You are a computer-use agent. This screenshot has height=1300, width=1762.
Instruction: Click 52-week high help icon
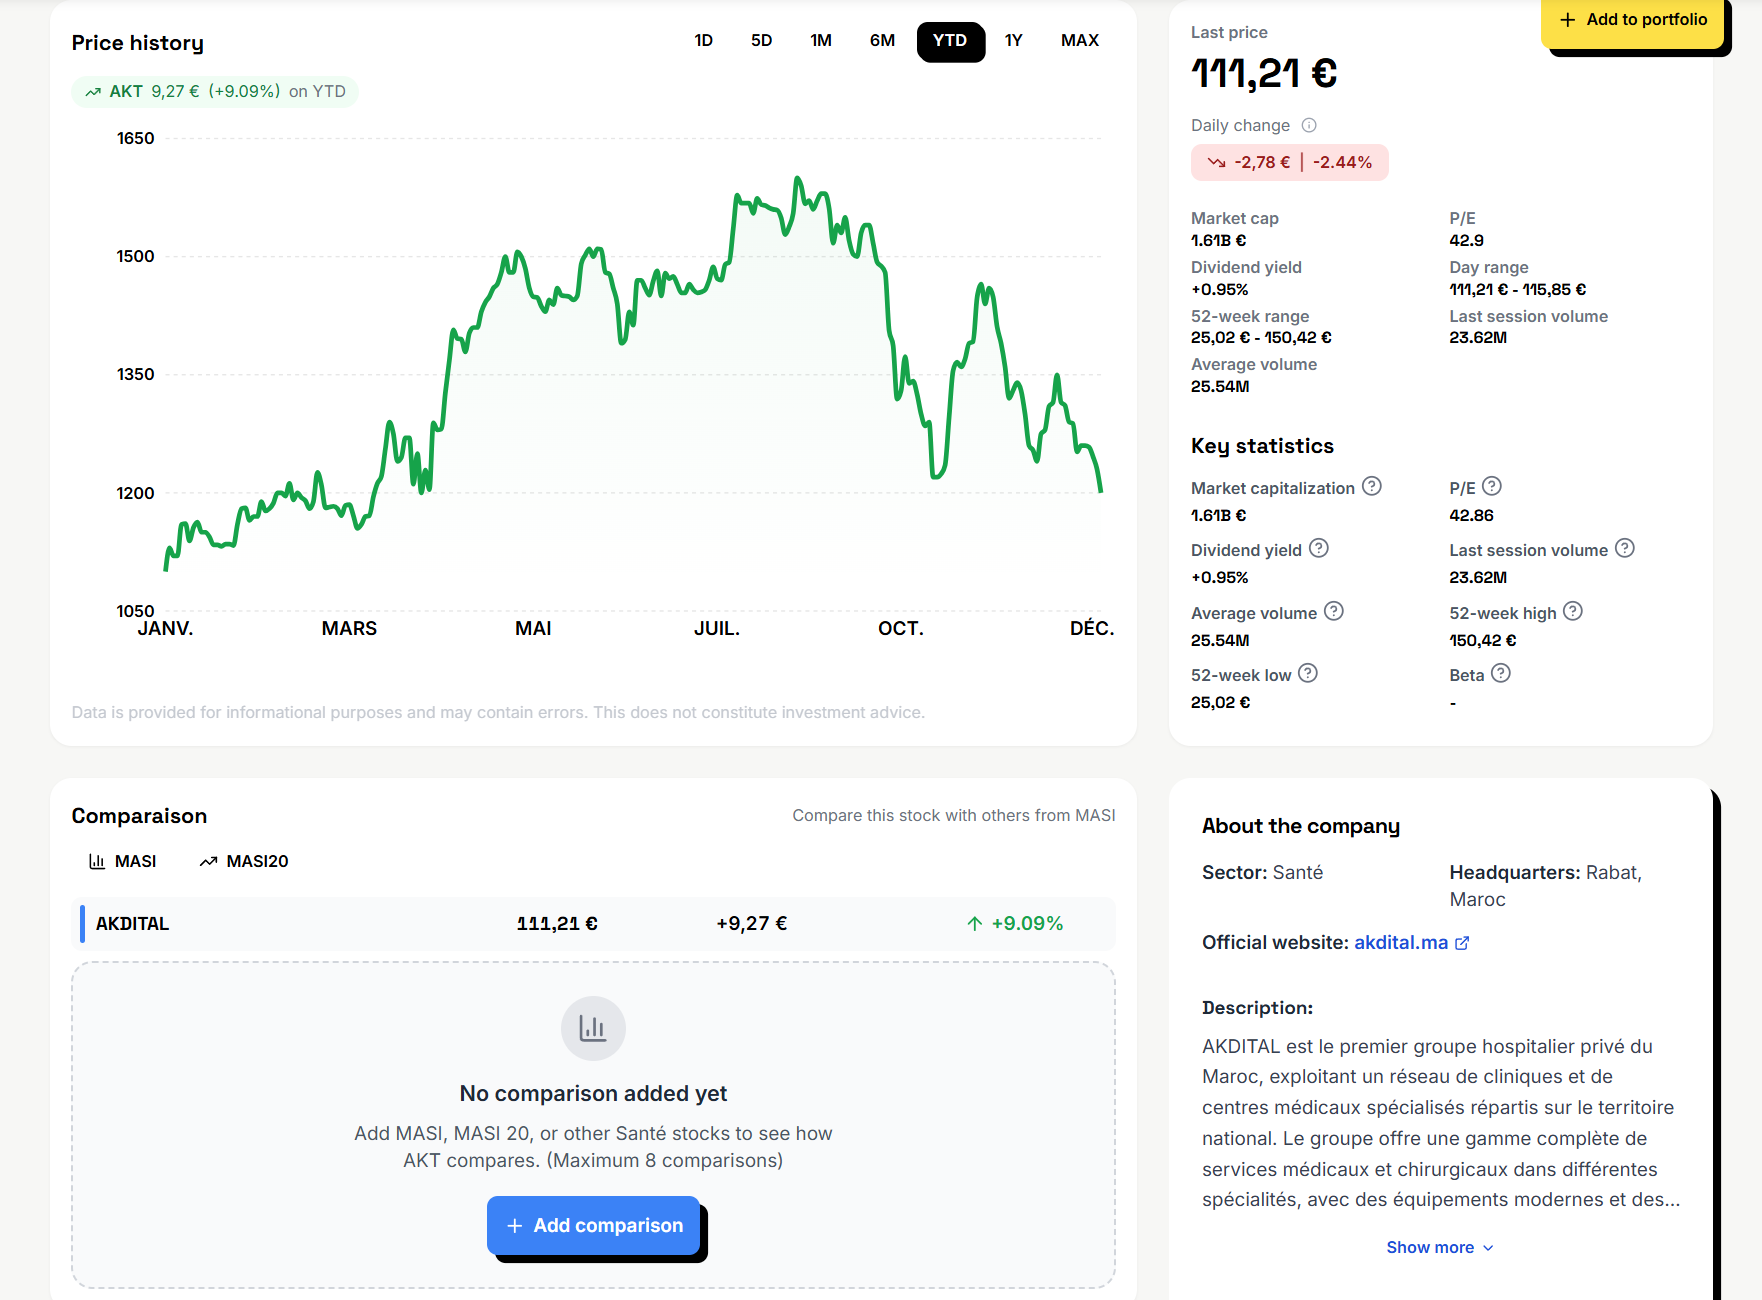[x=1573, y=612]
